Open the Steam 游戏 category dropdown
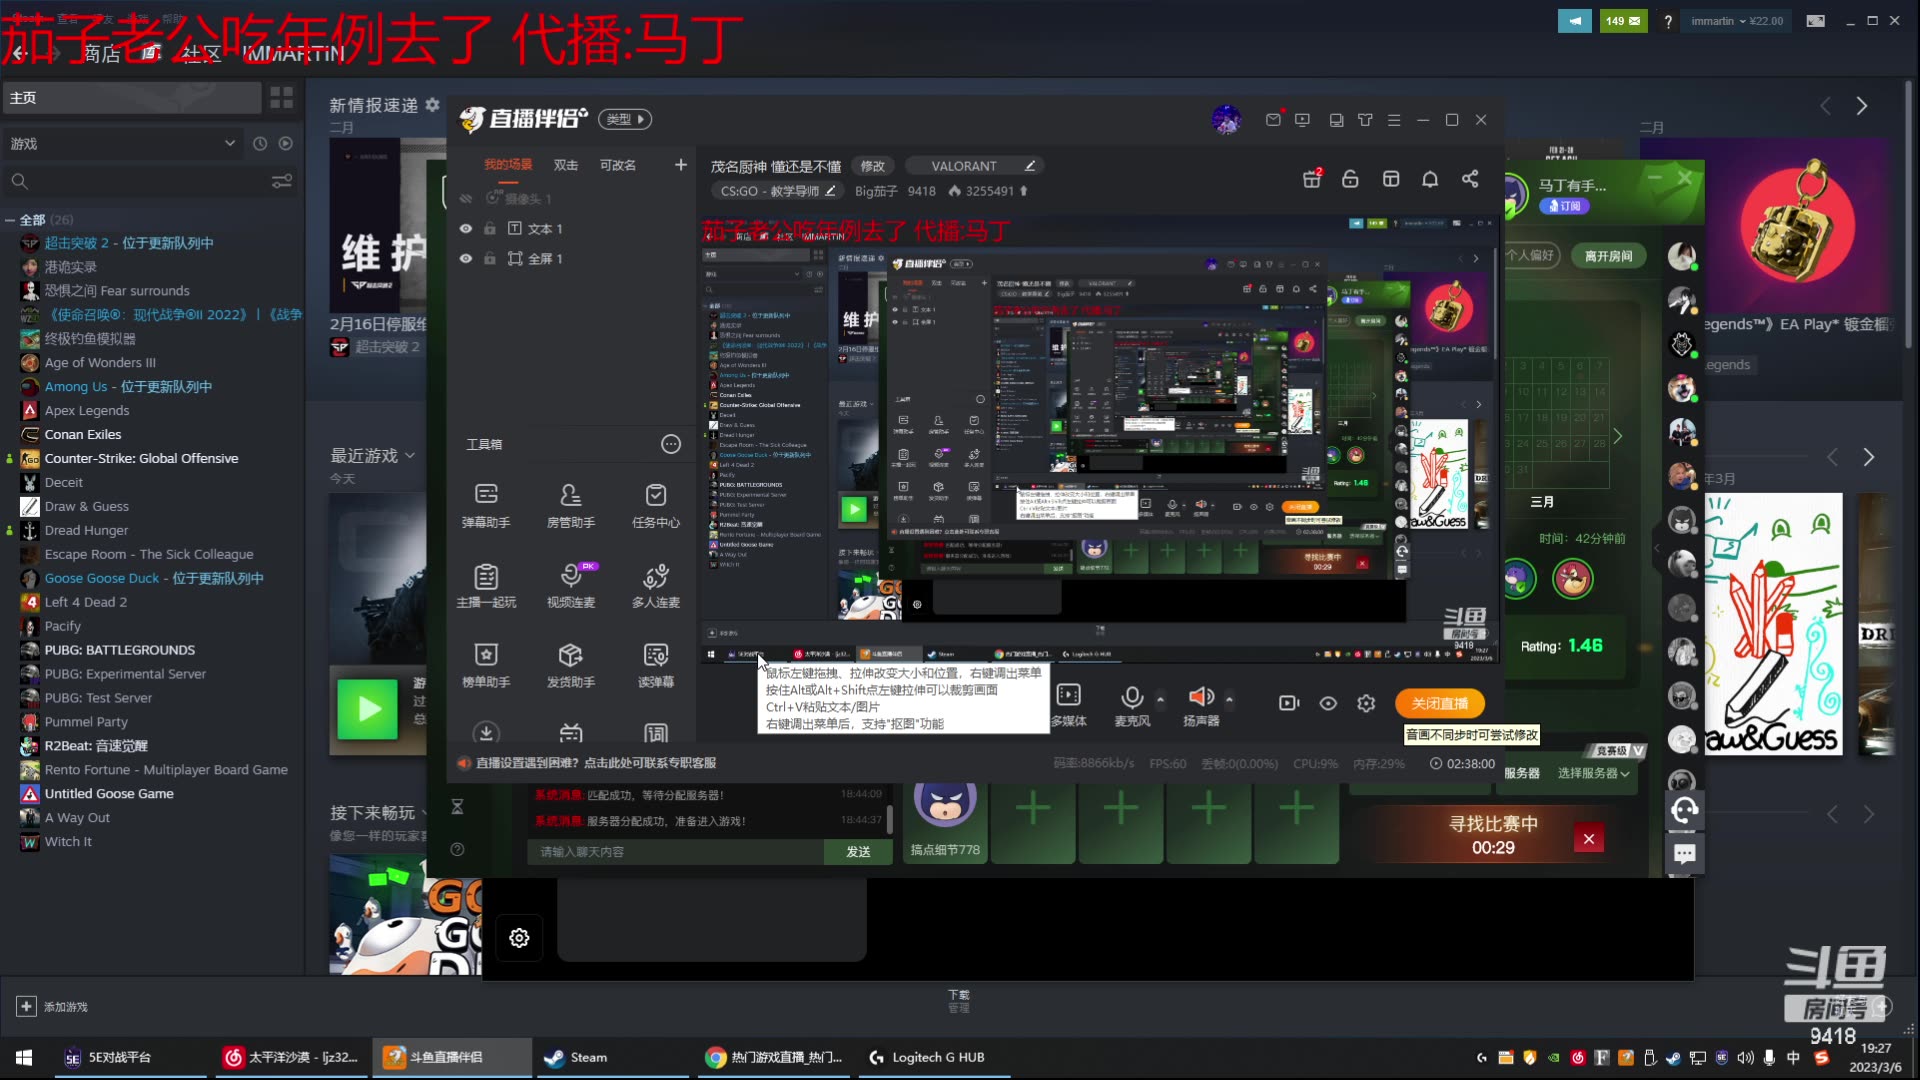 pyautogui.click(x=124, y=144)
